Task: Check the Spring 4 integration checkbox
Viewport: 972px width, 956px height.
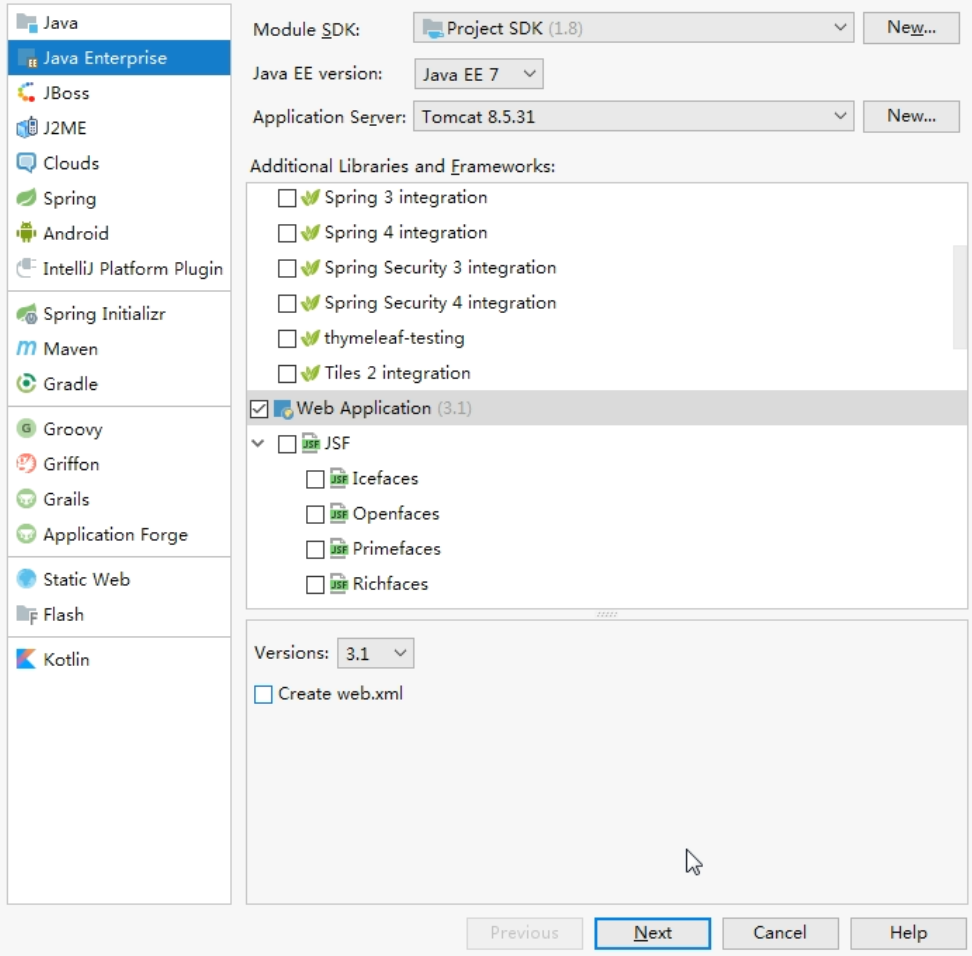Action: (x=286, y=233)
